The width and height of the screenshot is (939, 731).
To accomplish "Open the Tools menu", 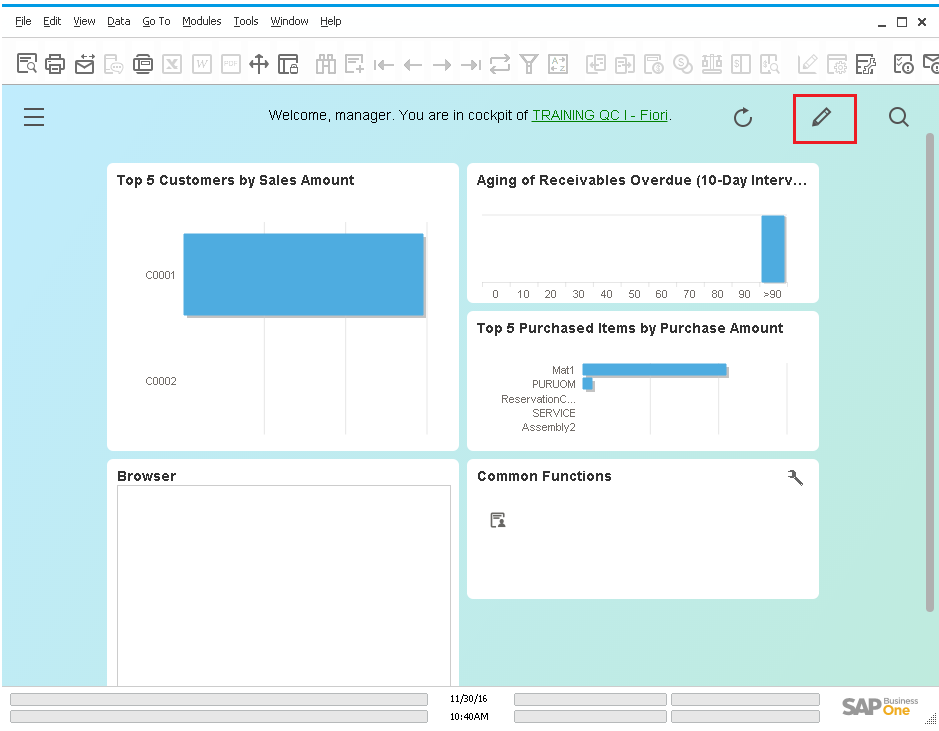I will (245, 21).
